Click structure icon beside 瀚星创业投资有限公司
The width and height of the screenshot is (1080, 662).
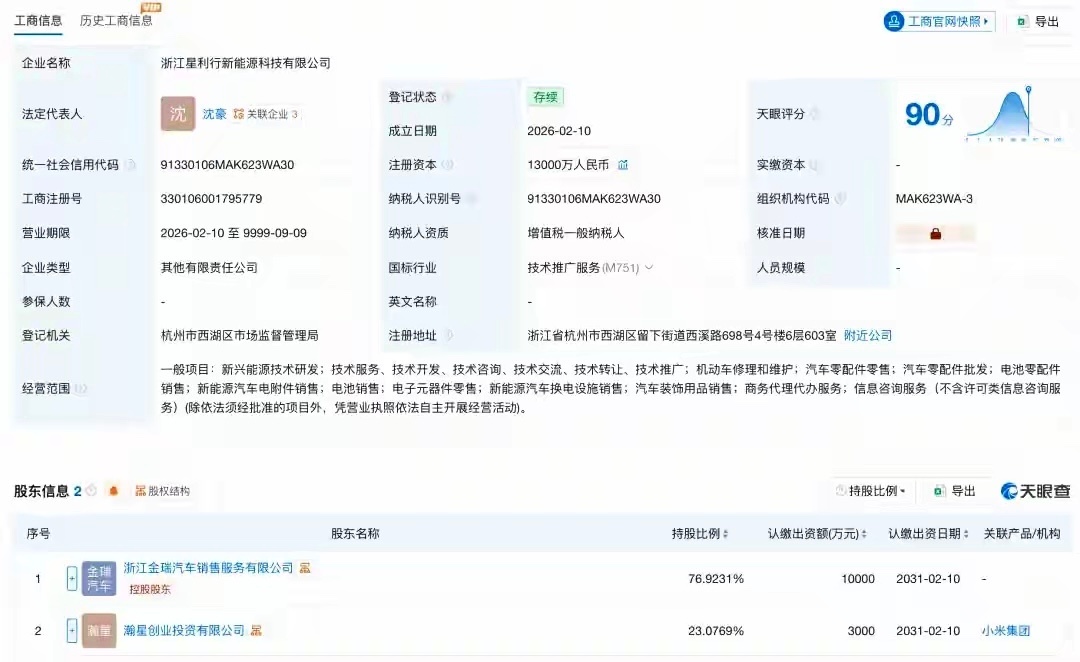click(256, 631)
